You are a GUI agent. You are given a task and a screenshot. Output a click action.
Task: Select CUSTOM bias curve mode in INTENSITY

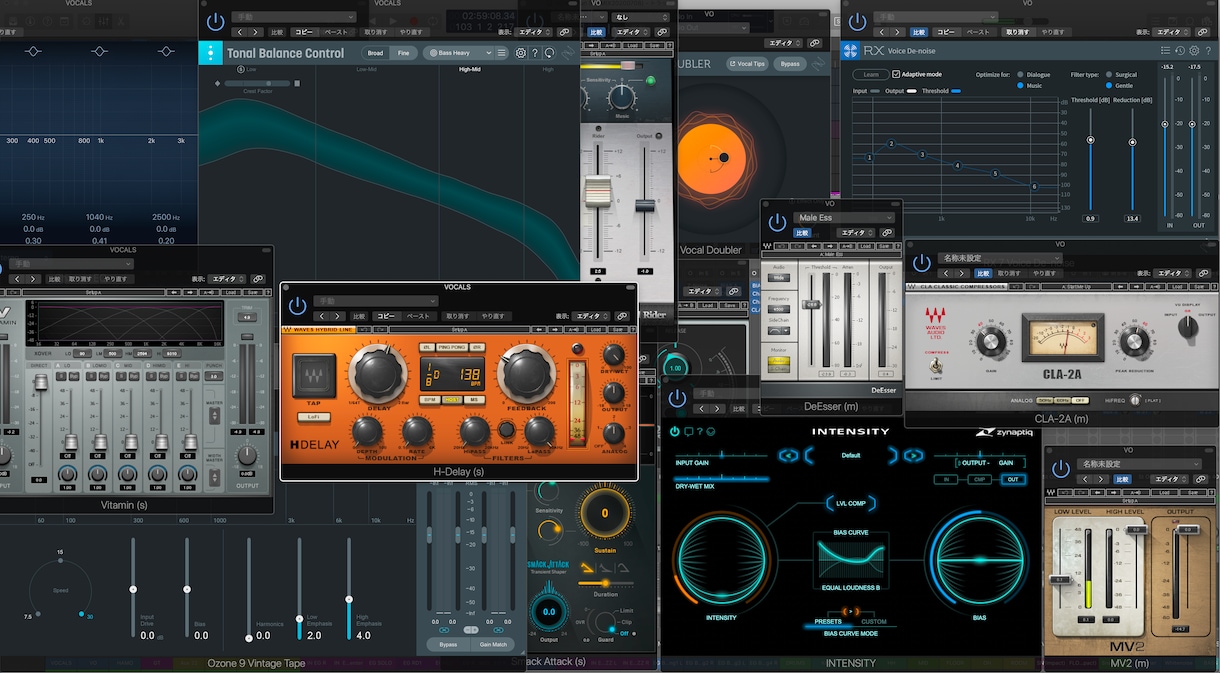coord(874,622)
